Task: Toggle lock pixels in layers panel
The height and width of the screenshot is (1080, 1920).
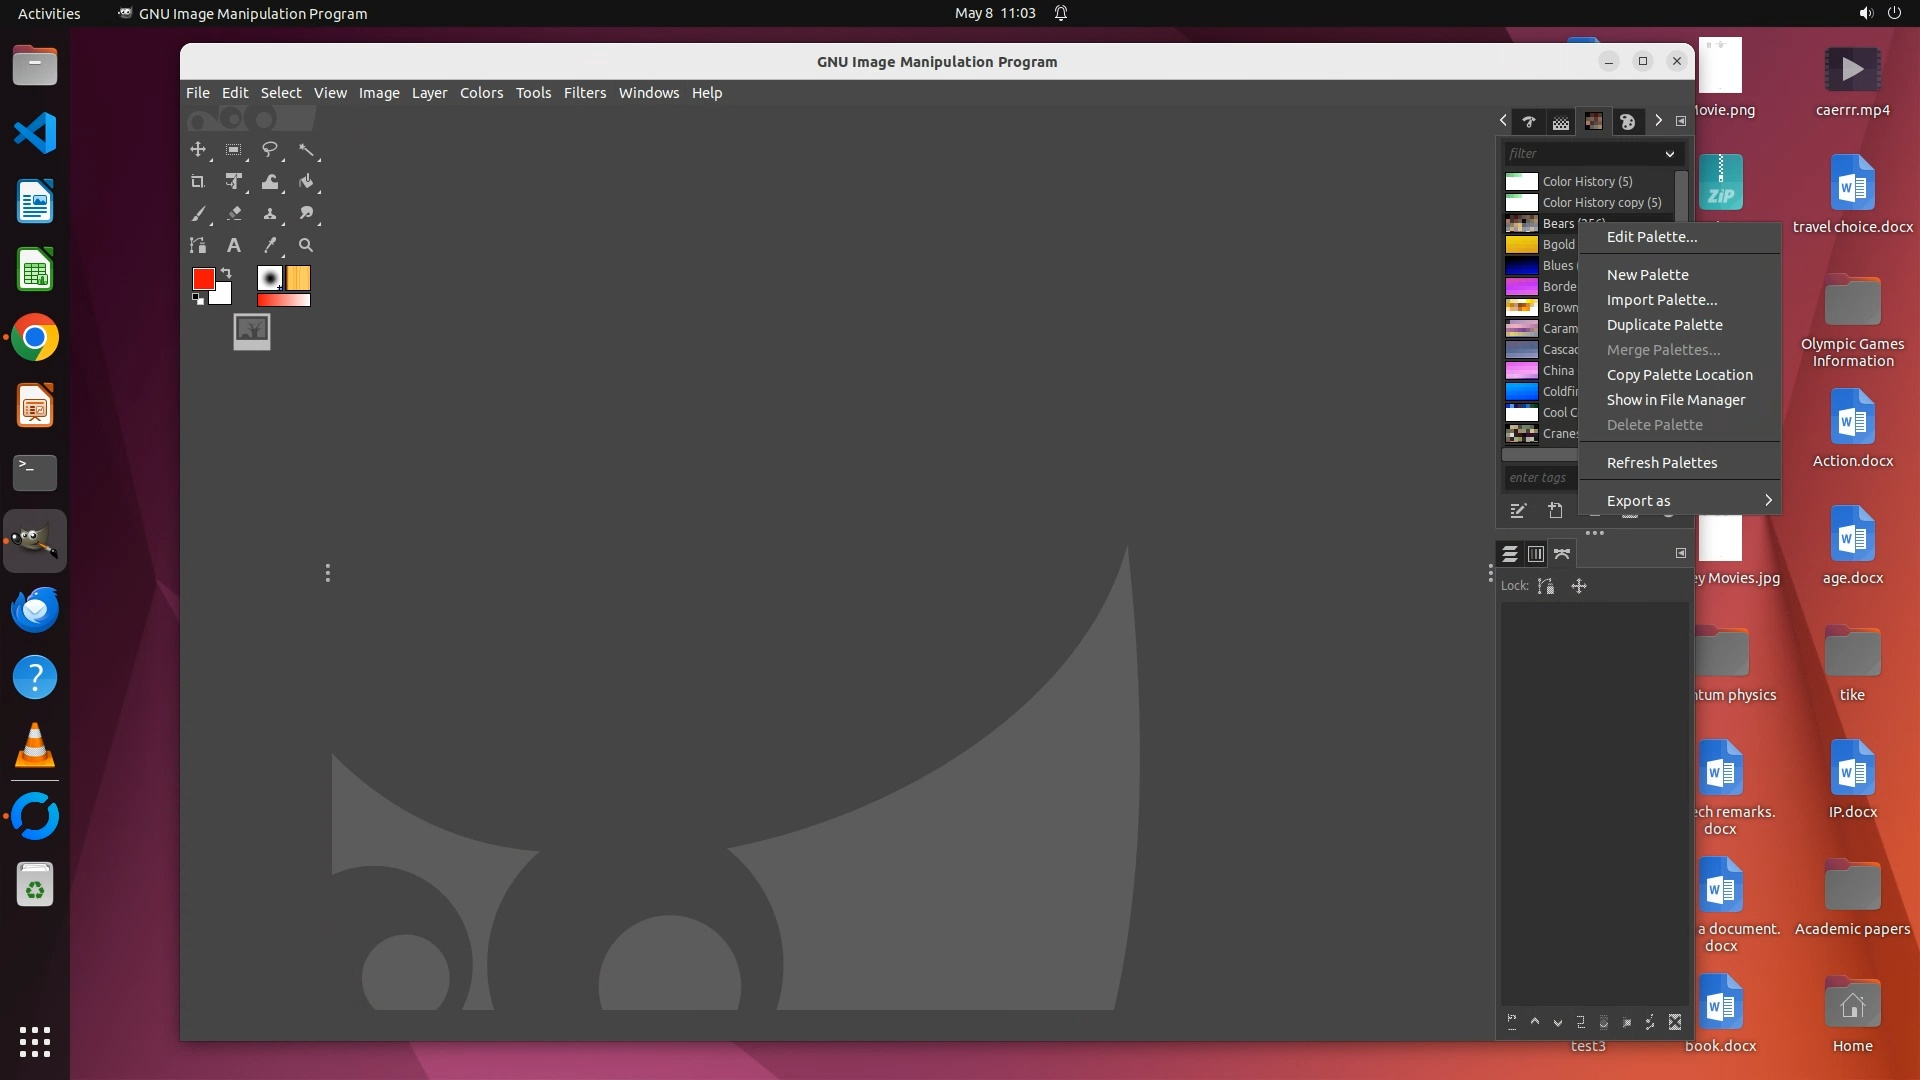Action: click(1546, 586)
